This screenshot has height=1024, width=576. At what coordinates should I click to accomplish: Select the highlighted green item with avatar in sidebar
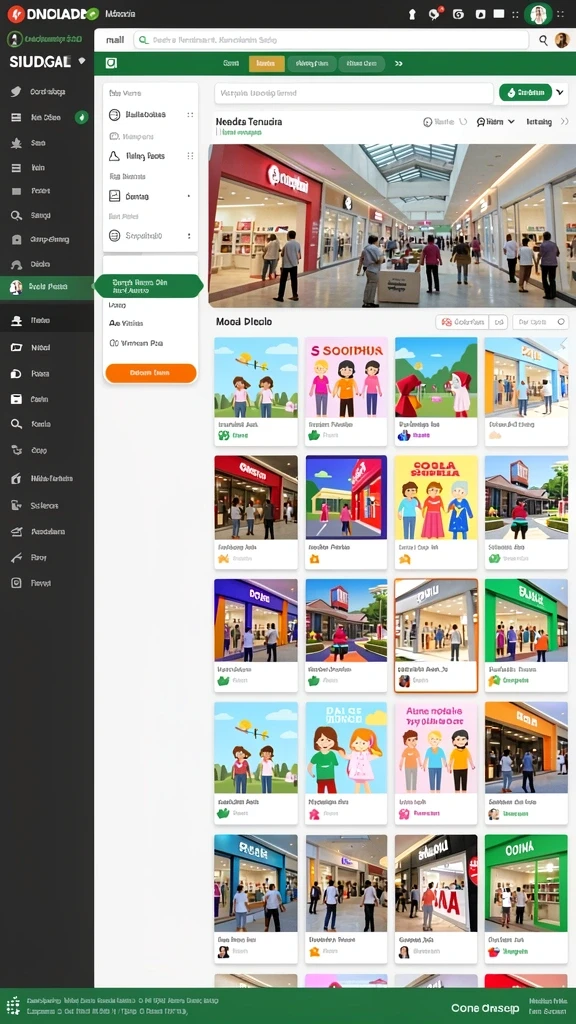pos(47,287)
